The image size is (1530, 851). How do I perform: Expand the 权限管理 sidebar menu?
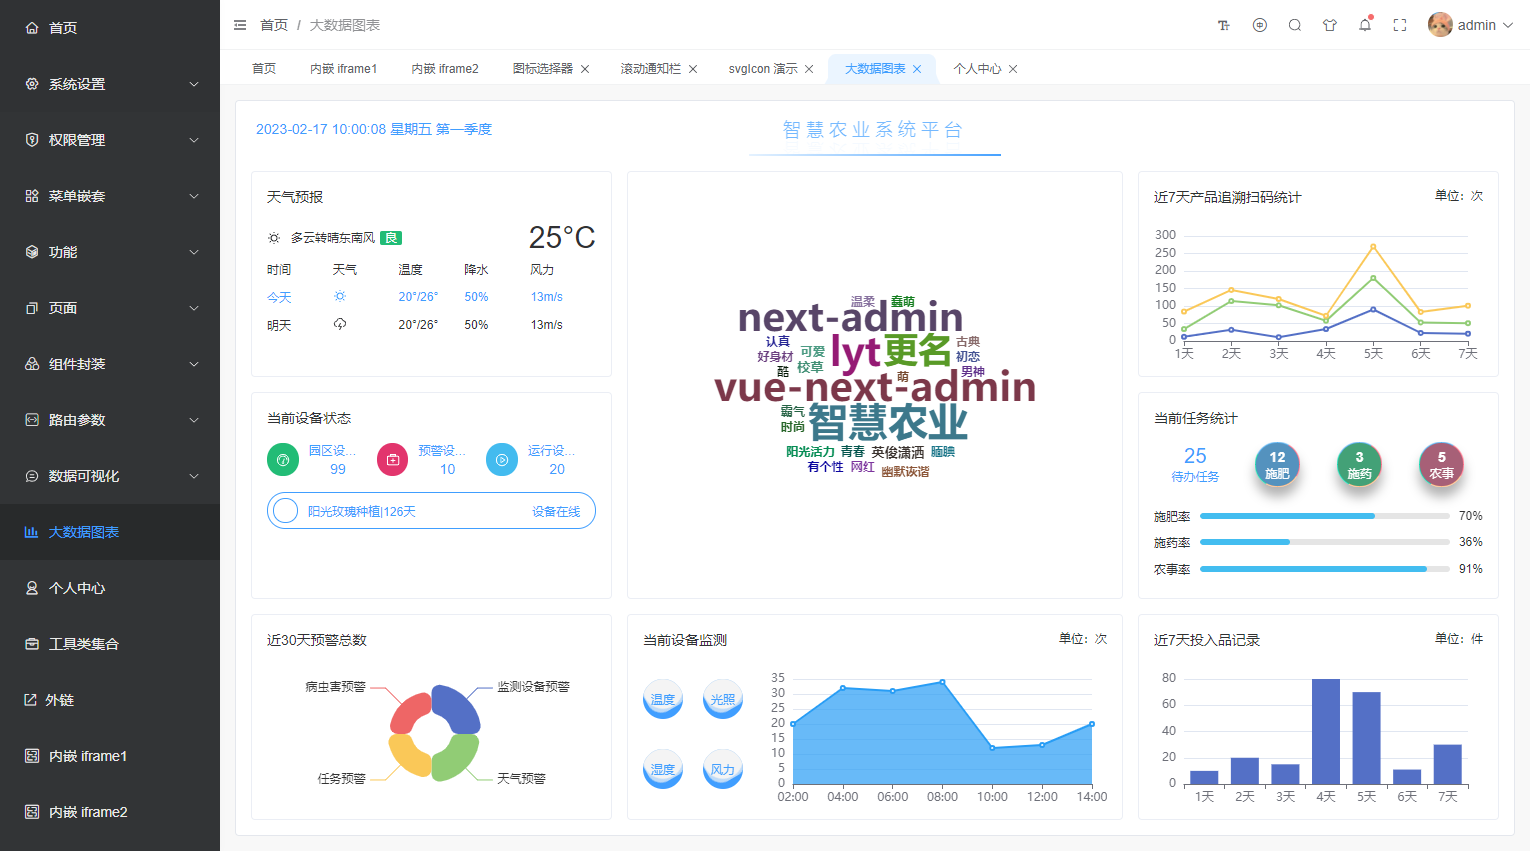point(110,140)
